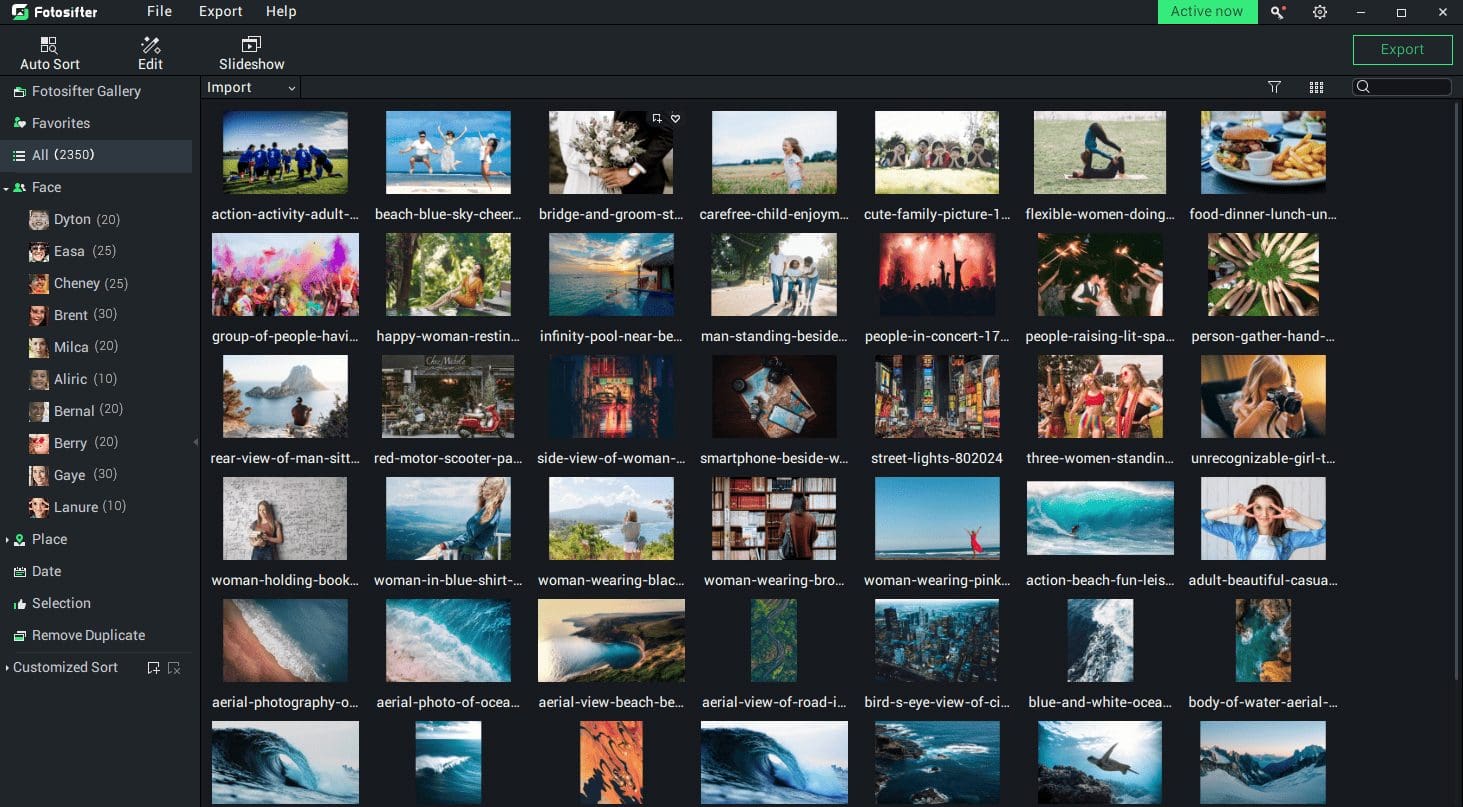
Task: Open the Import dropdown
Action: click(251, 88)
